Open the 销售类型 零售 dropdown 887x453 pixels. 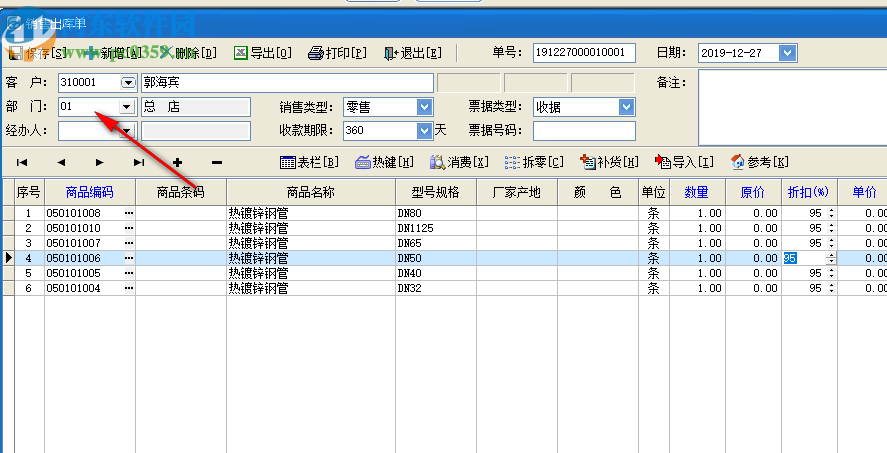(425, 107)
